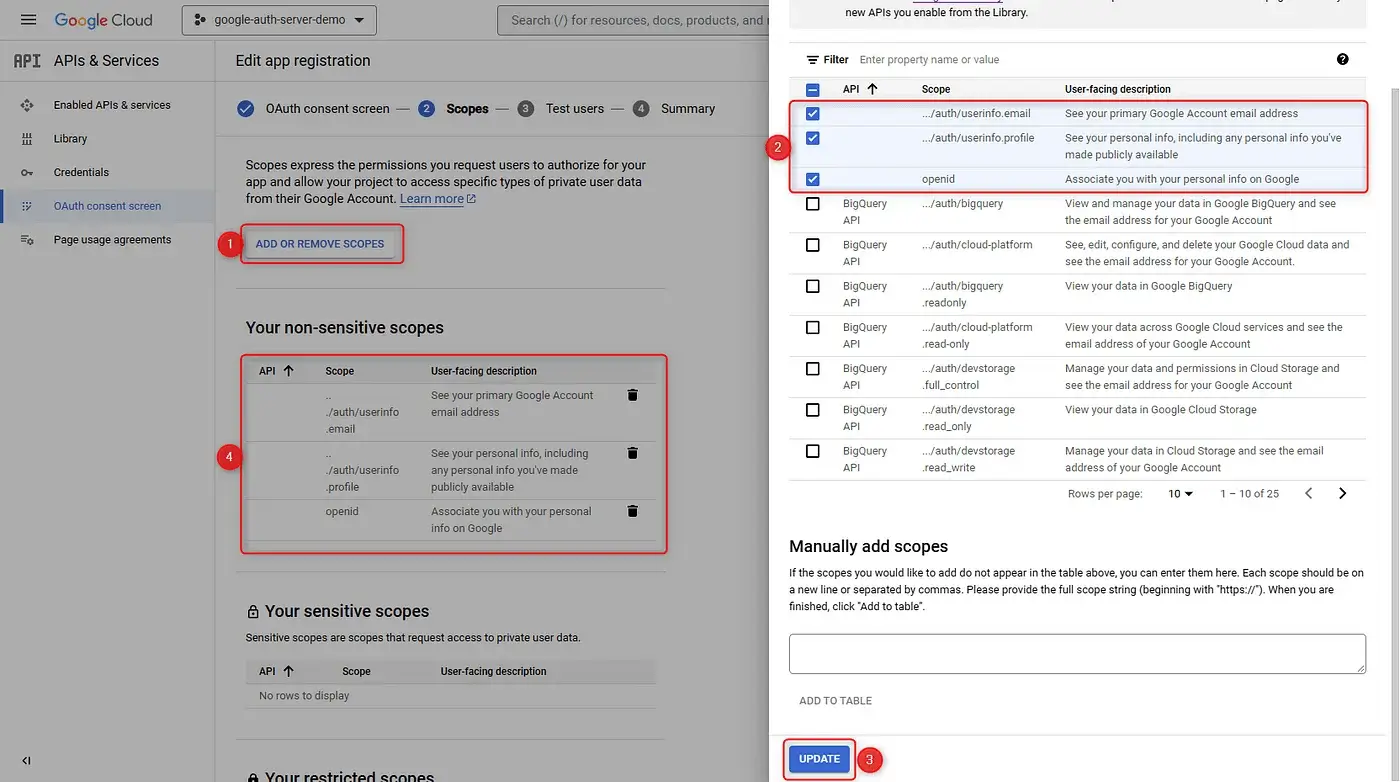
Task: Click the '1 – 10 of 25' pagination text
Action: click(x=1249, y=494)
